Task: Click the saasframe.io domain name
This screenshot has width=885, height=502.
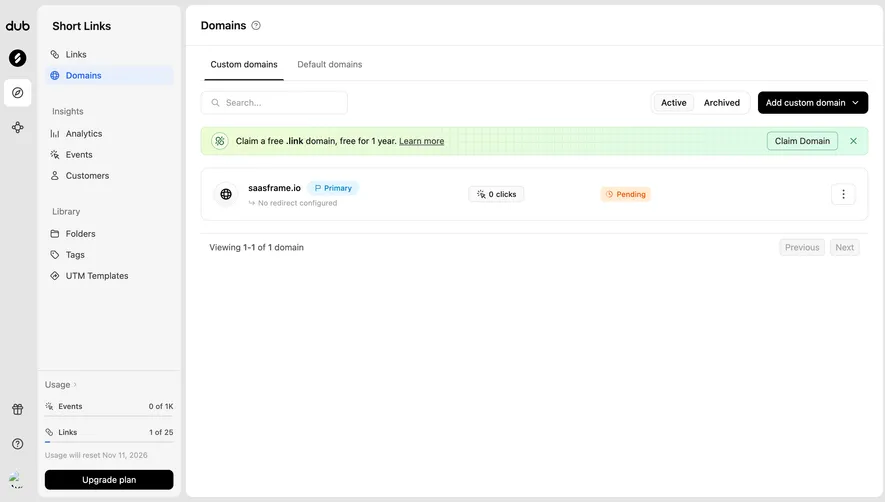Action: click(x=274, y=188)
